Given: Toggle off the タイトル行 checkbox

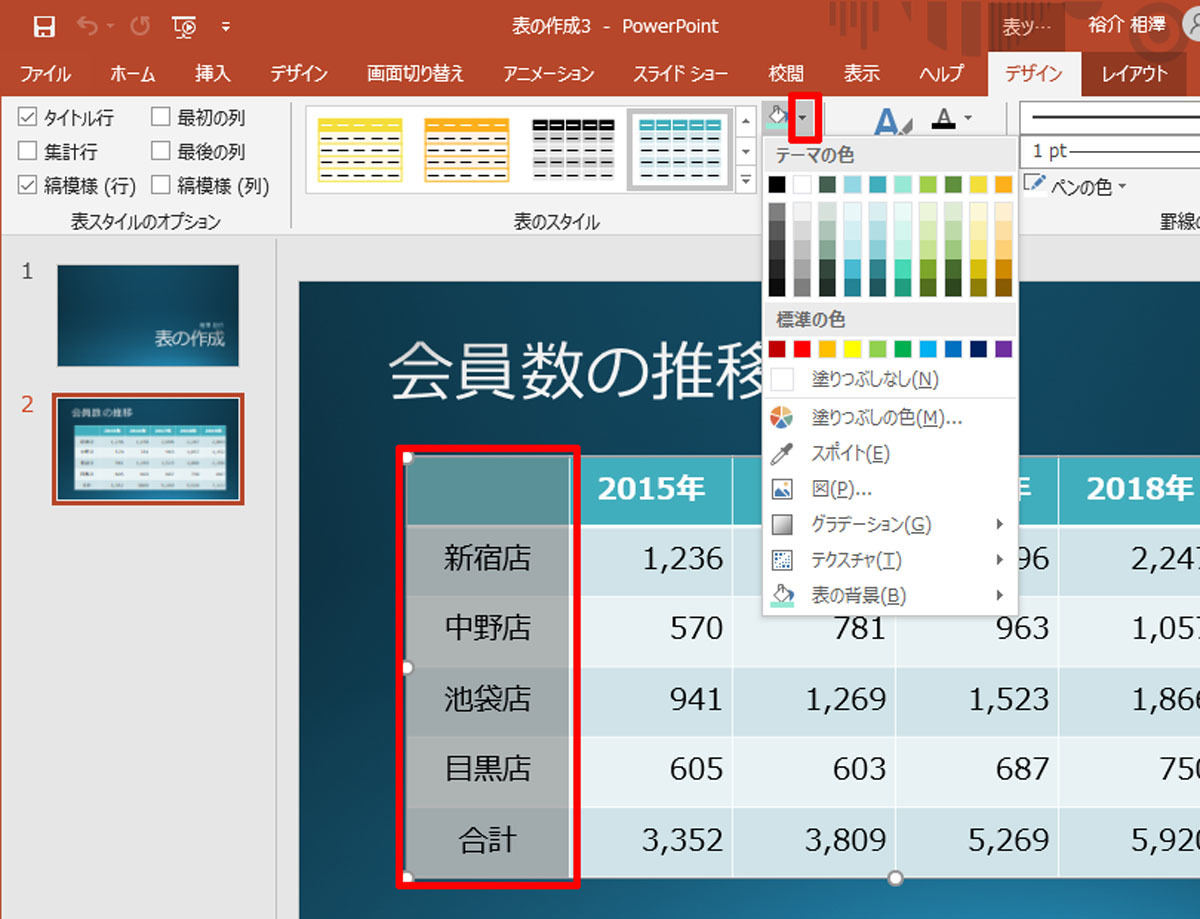Looking at the screenshot, I should point(24,117).
